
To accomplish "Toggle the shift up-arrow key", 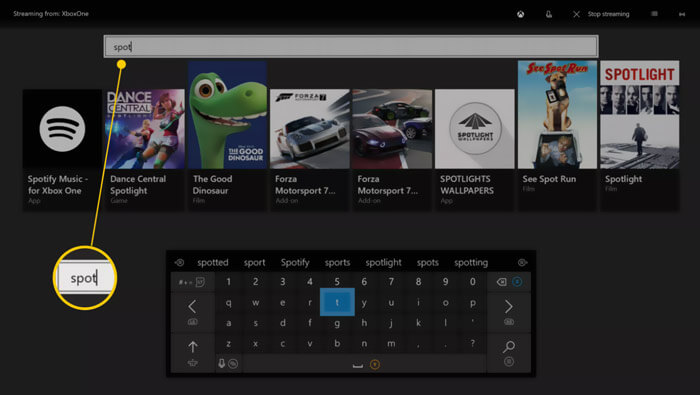I will (192, 353).
